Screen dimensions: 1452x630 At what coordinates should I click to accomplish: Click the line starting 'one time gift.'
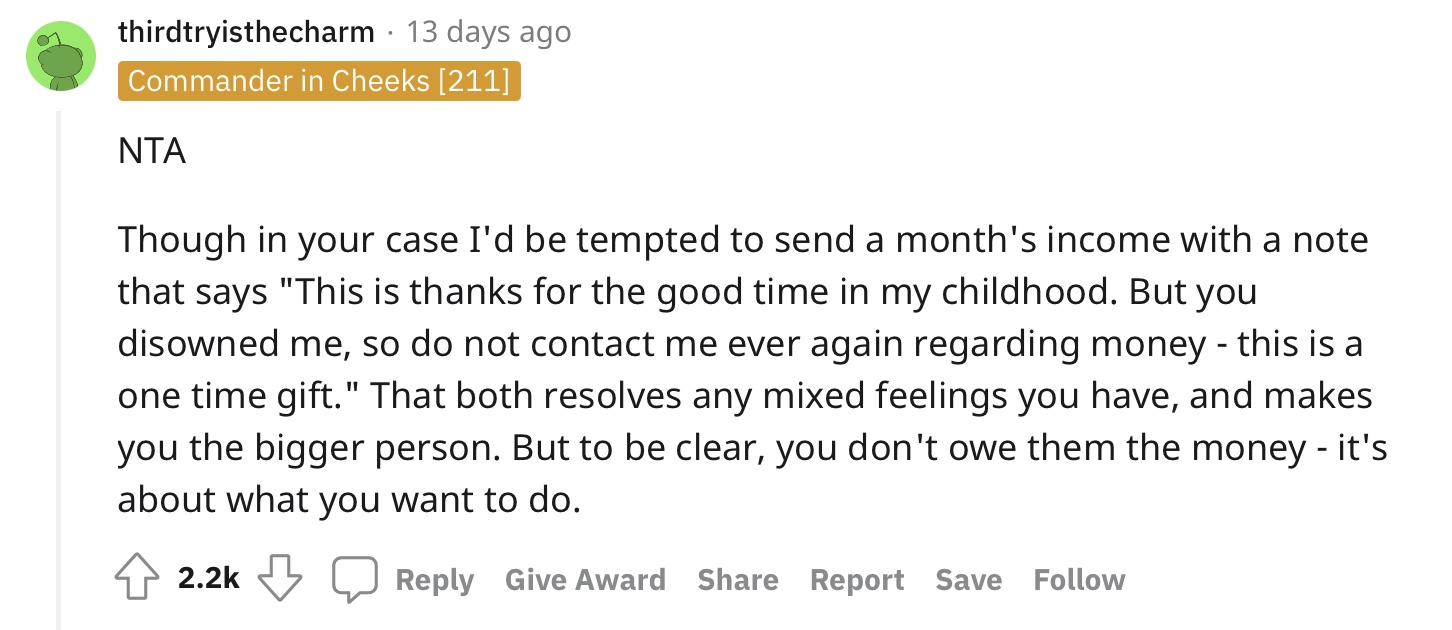pyautogui.click(x=745, y=397)
